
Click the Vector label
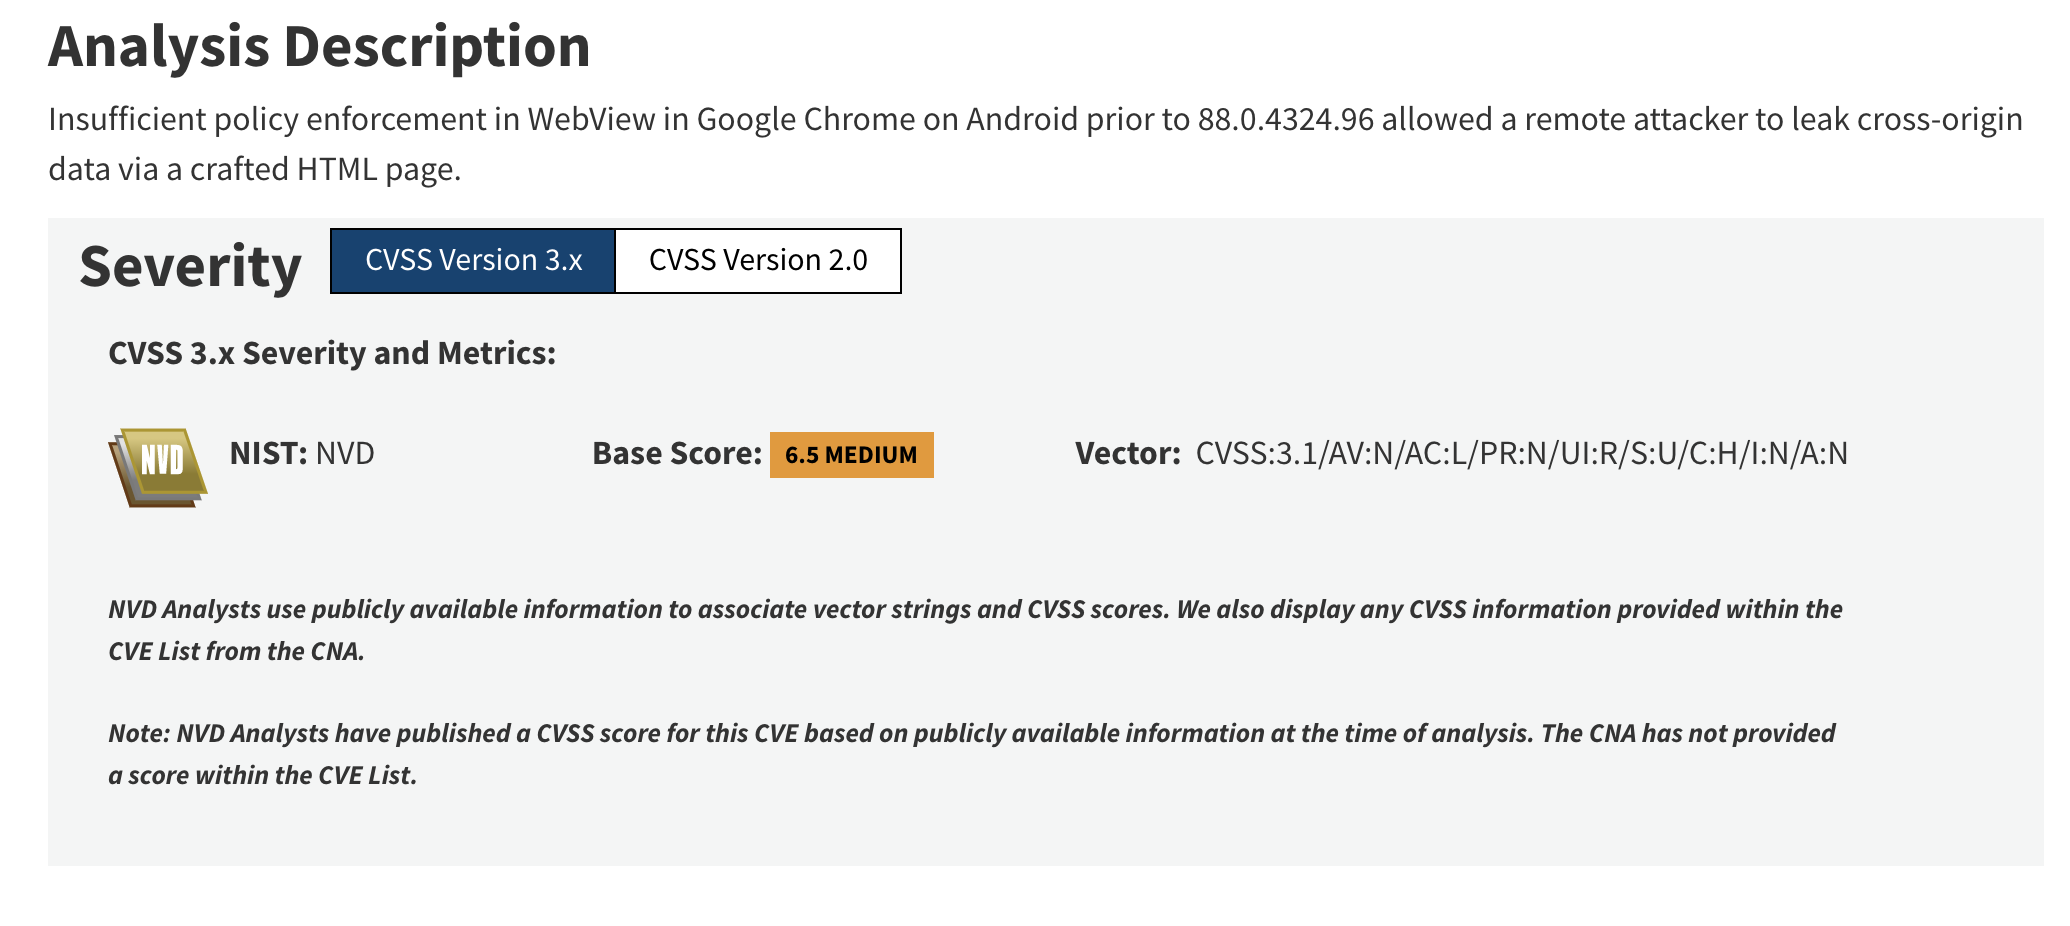(1128, 454)
